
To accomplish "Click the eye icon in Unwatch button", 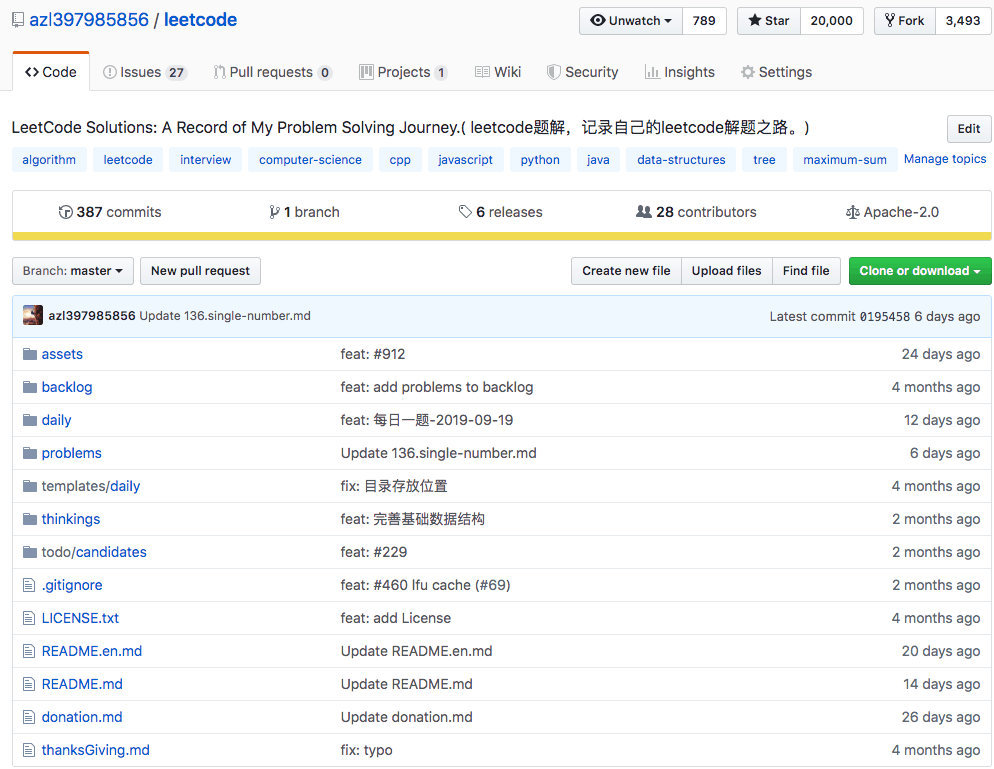I will pos(597,20).
